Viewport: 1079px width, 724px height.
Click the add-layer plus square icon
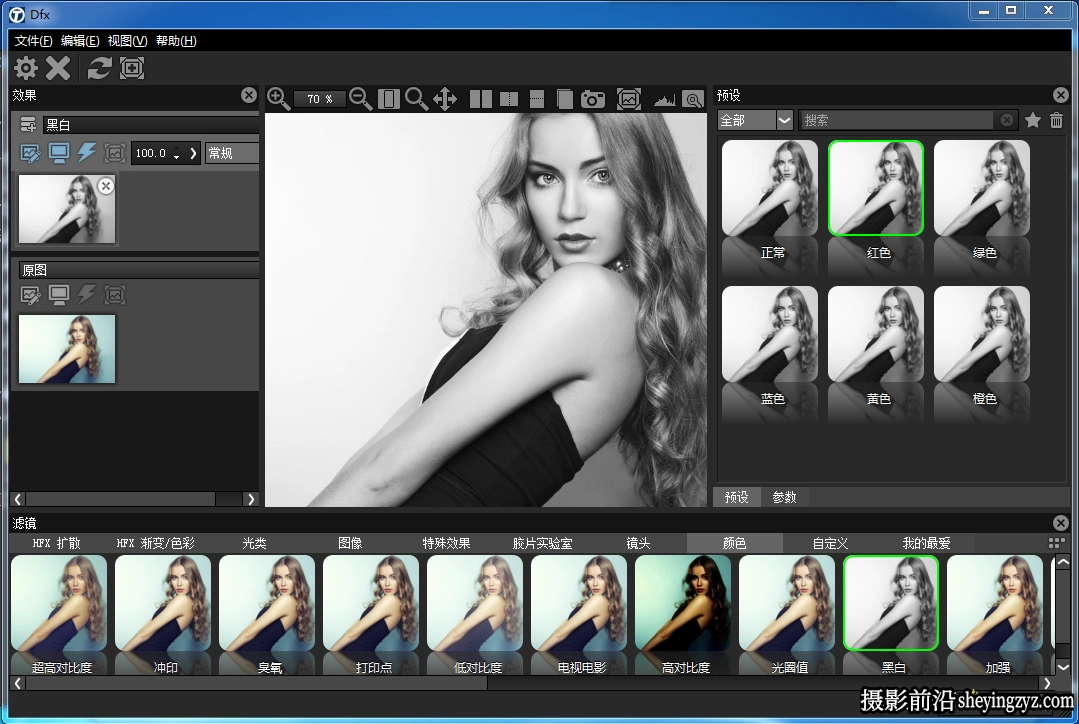131,67
